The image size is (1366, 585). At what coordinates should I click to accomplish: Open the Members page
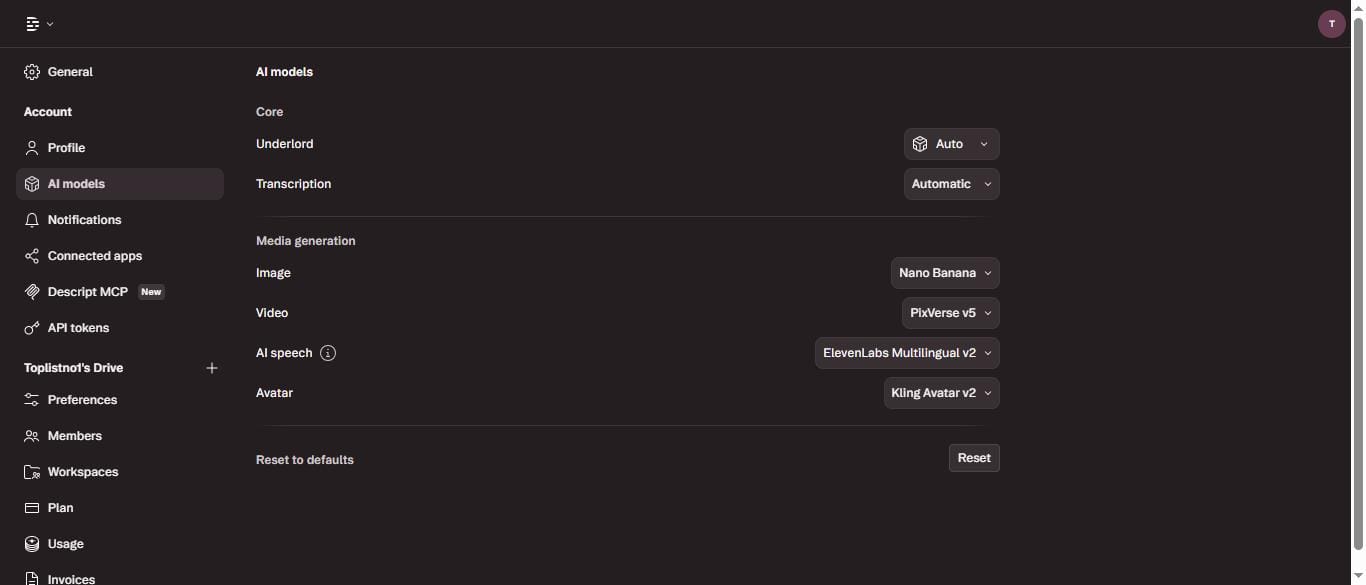[x=120, y=436]
